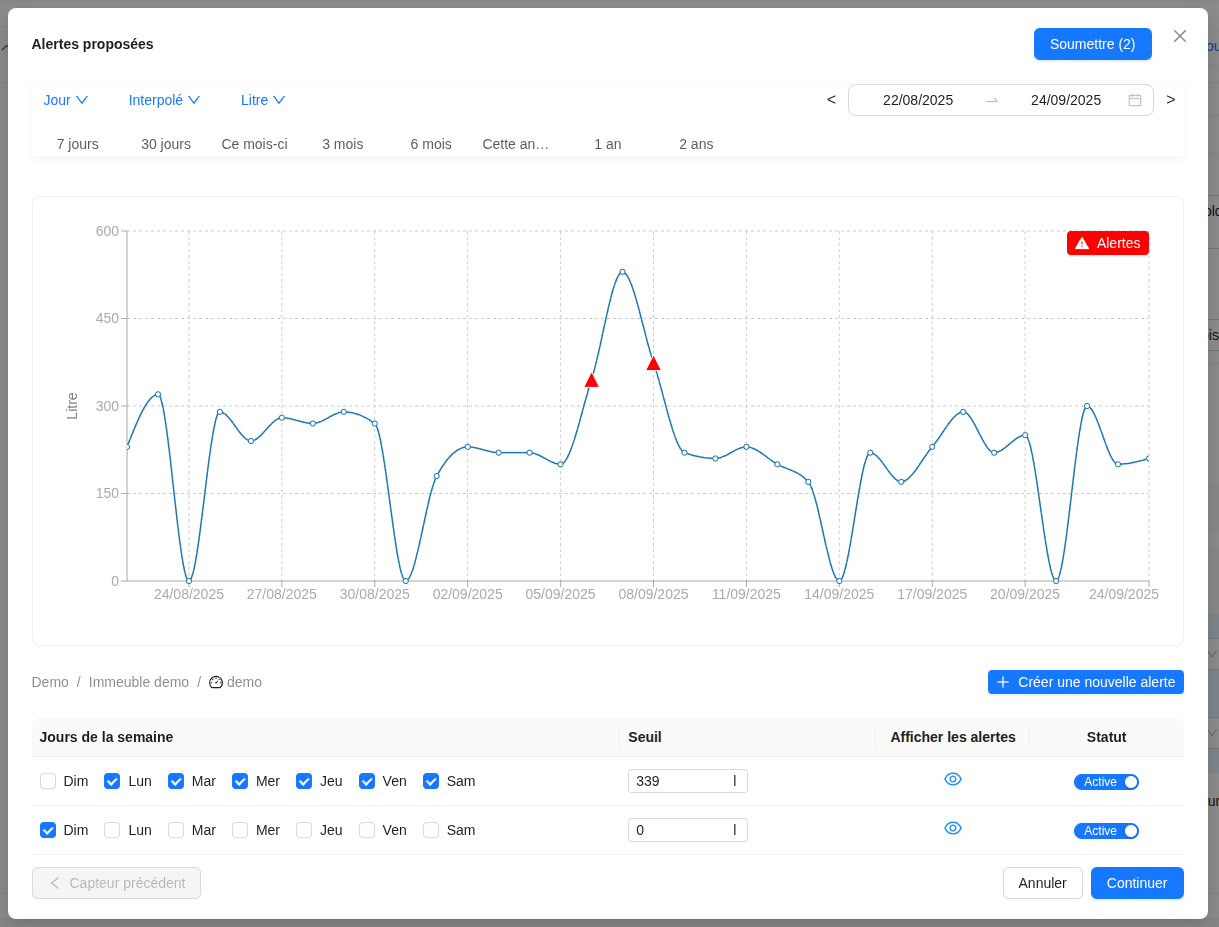Go to previous date range arrow

click(831, 100)
